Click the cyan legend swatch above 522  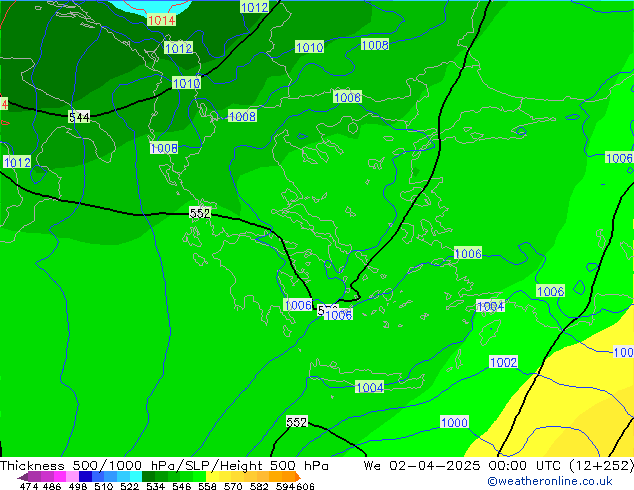pos(136,476)
